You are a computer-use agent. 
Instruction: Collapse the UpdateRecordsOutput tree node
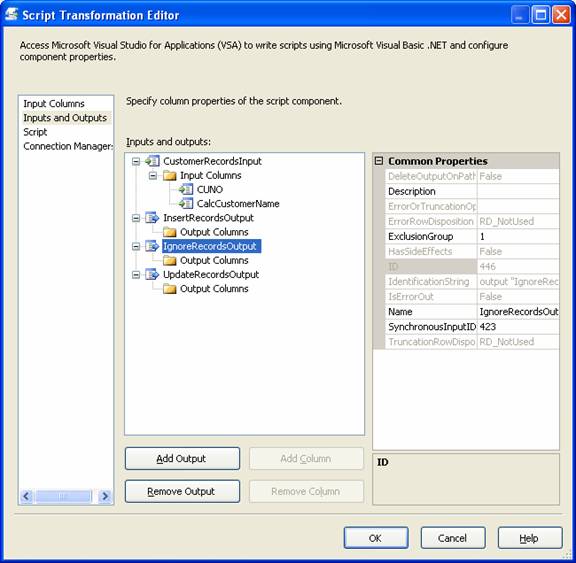[x=136, y=274]
